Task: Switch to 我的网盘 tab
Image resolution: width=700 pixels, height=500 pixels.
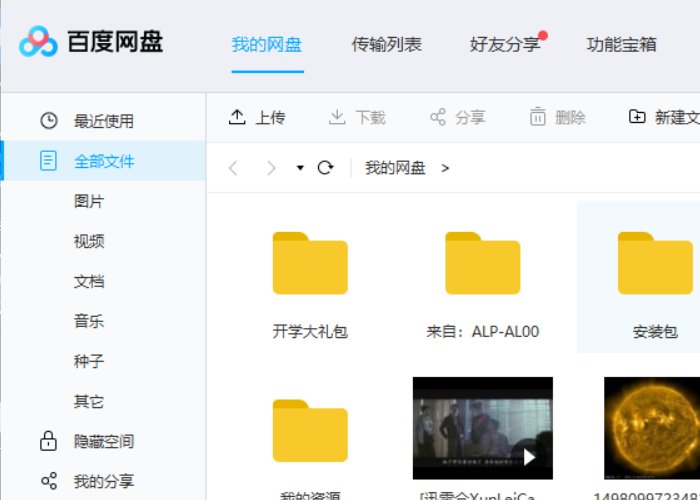Action: pyautogui.click(x=267, y=45)
